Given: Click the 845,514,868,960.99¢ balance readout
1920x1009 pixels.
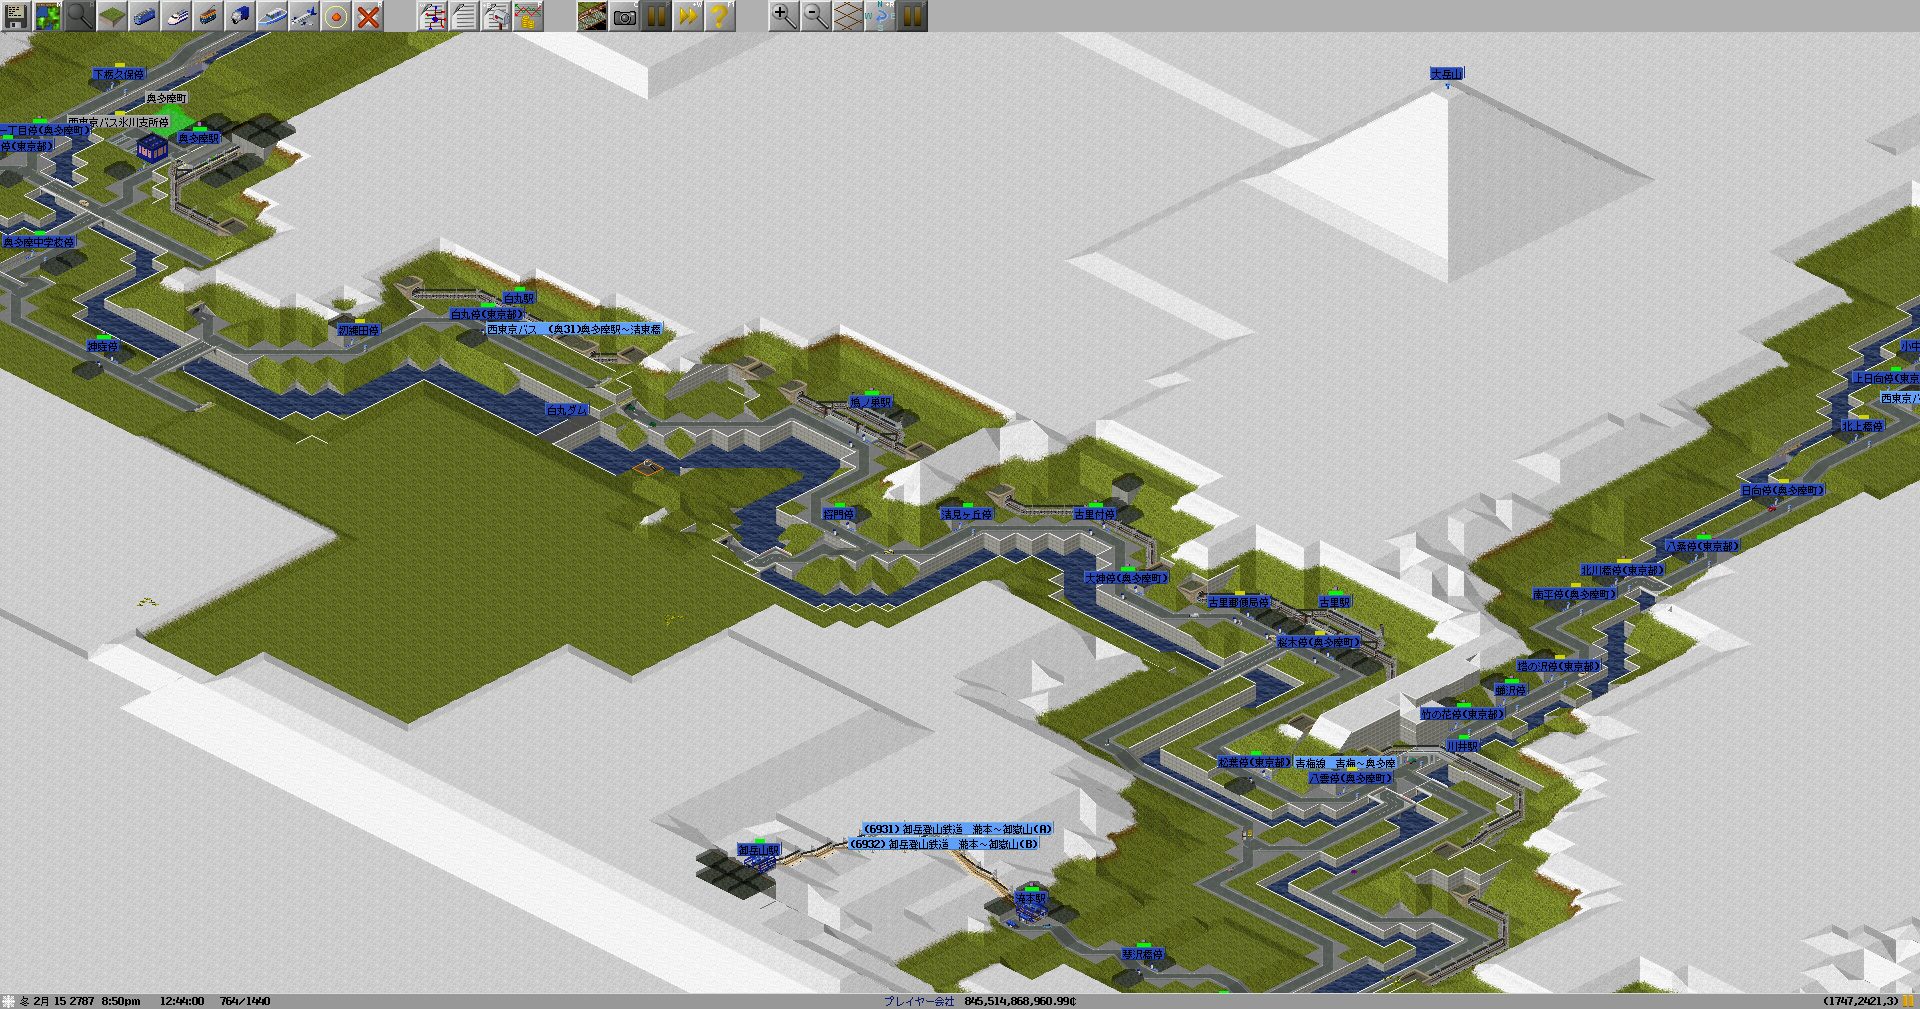Looking at the screenshot, I should [x=1020, y=1001].
